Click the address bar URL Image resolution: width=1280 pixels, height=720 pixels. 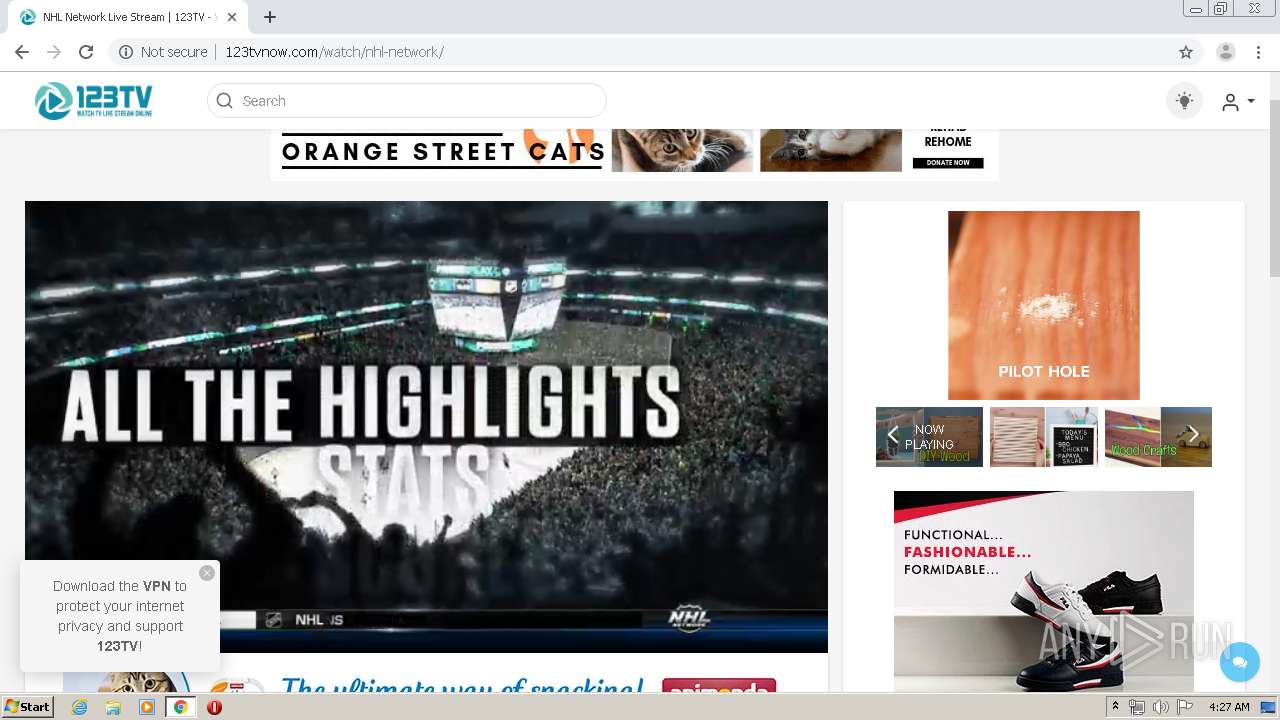[x=334, y=52]
